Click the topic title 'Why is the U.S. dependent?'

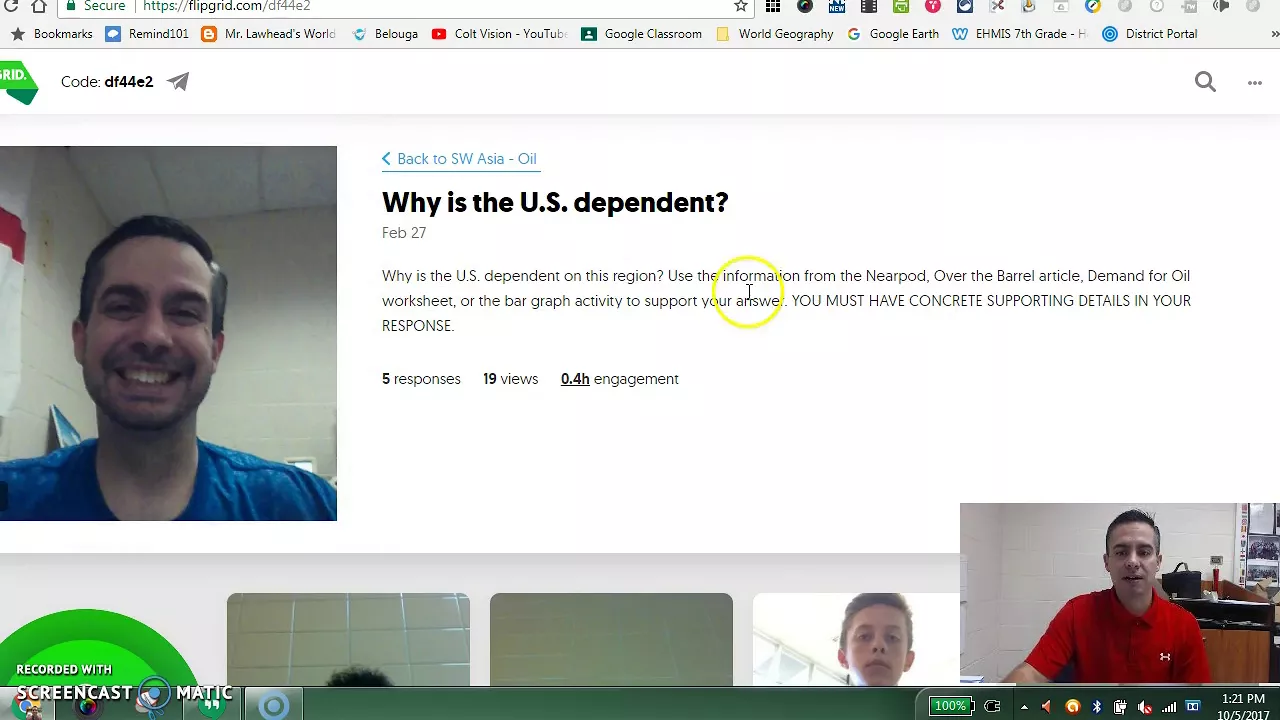click(x=555, y=203)
